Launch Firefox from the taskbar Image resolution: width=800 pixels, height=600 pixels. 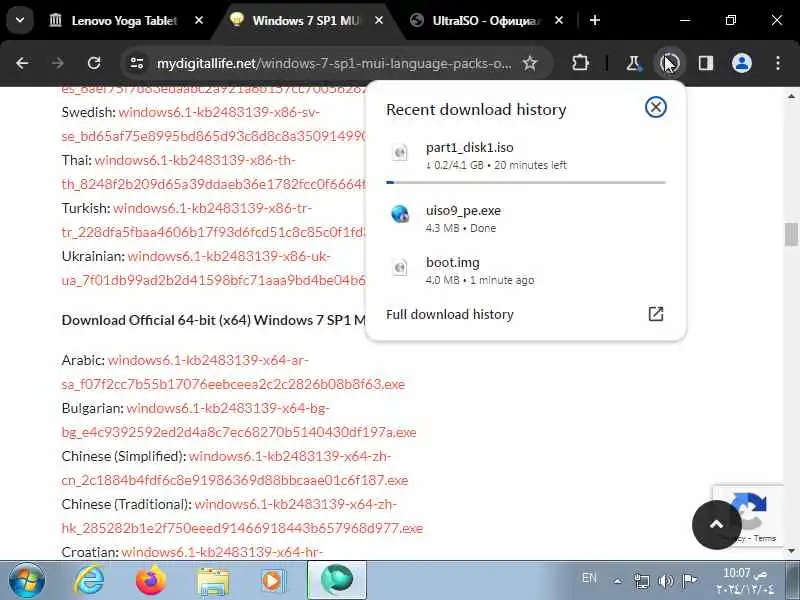click(x=151, y=581)
